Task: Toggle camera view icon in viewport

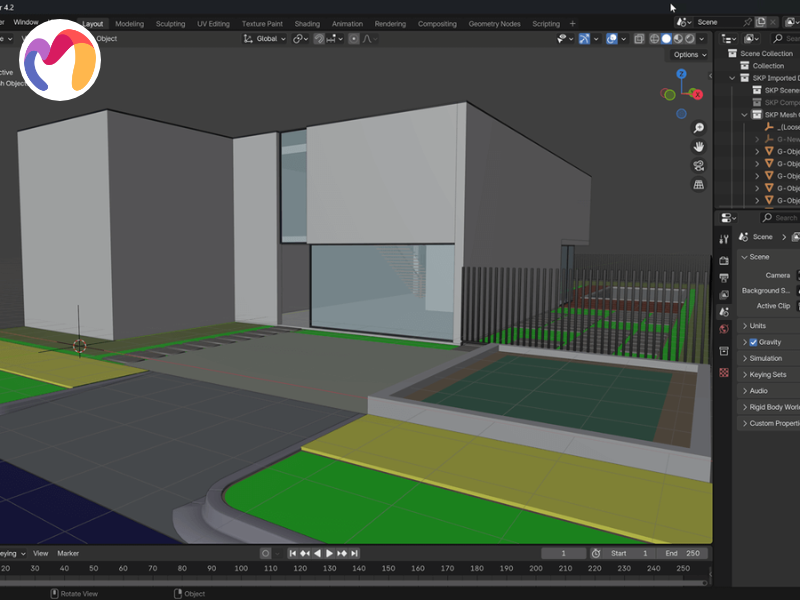Action: pyautogui.click(x=699, y=166)
